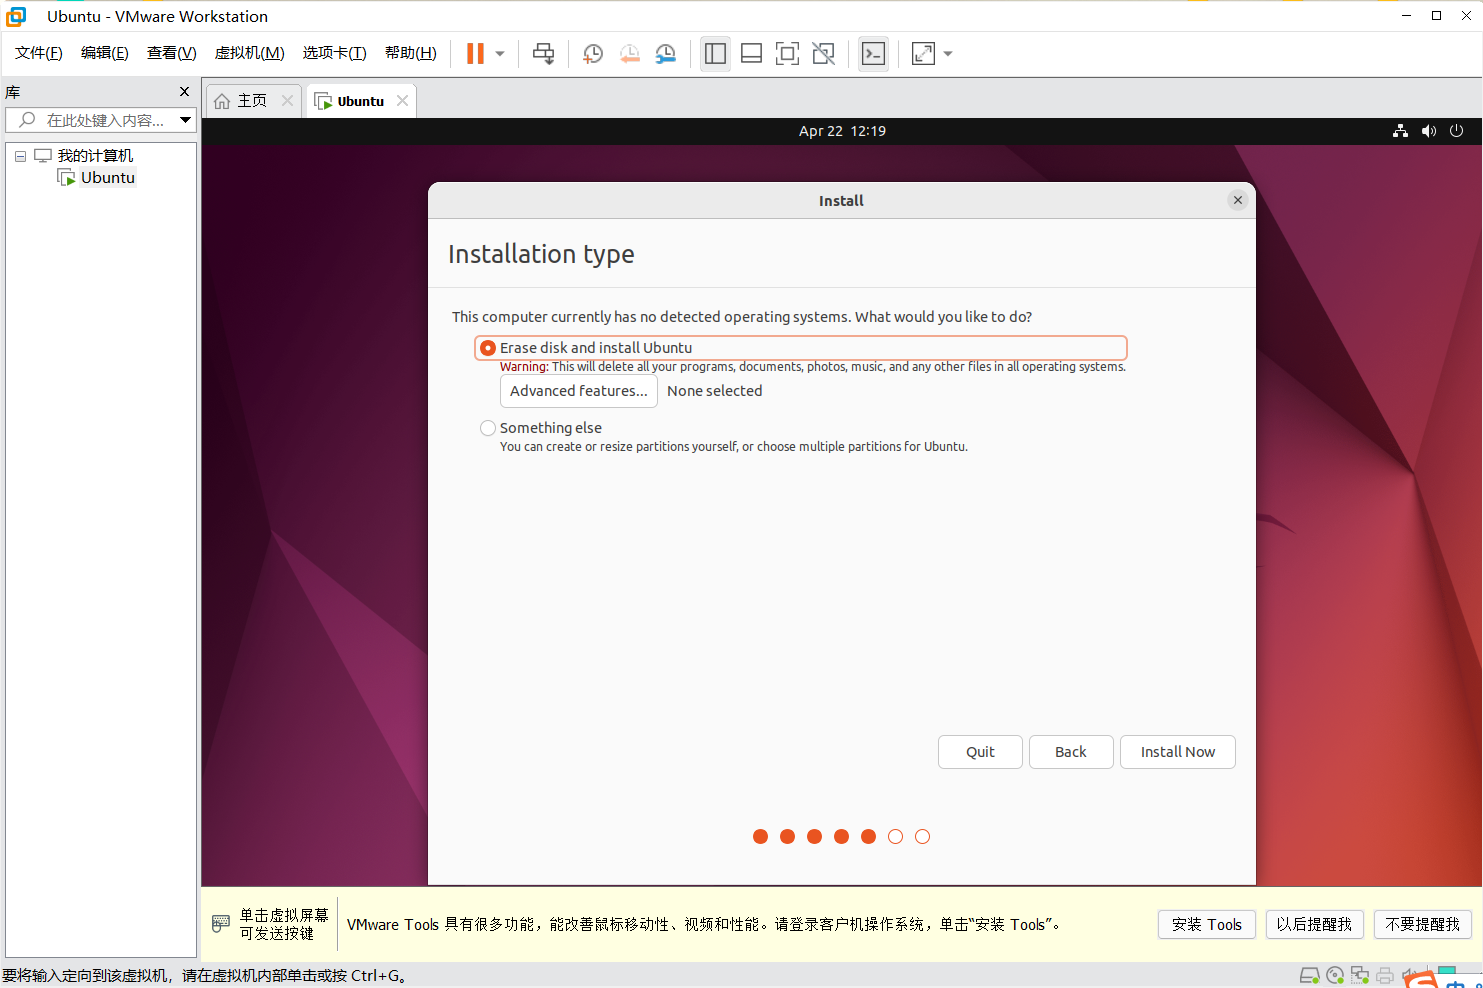Open the library search dropdown arrow
Image resolution: width=1483 pixels, height=988 pixels.
coord(186,120)
